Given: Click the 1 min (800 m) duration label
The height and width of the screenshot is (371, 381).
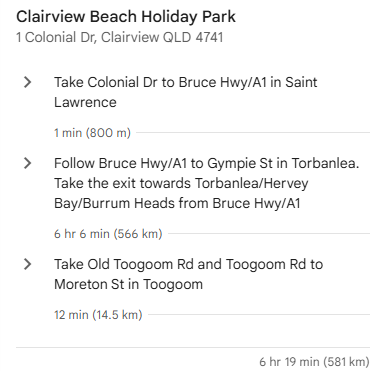Looking at the screenshot, I should pos(92,133).
